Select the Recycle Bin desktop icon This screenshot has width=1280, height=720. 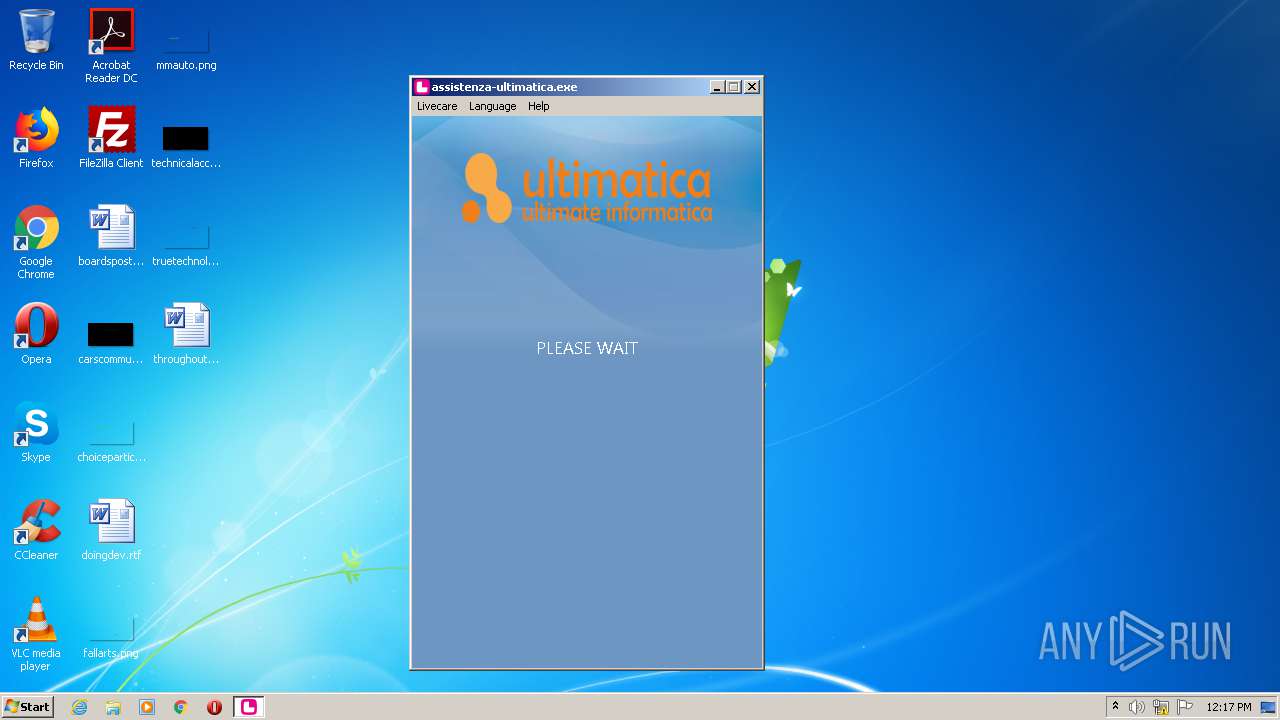(x=36, y=40)
